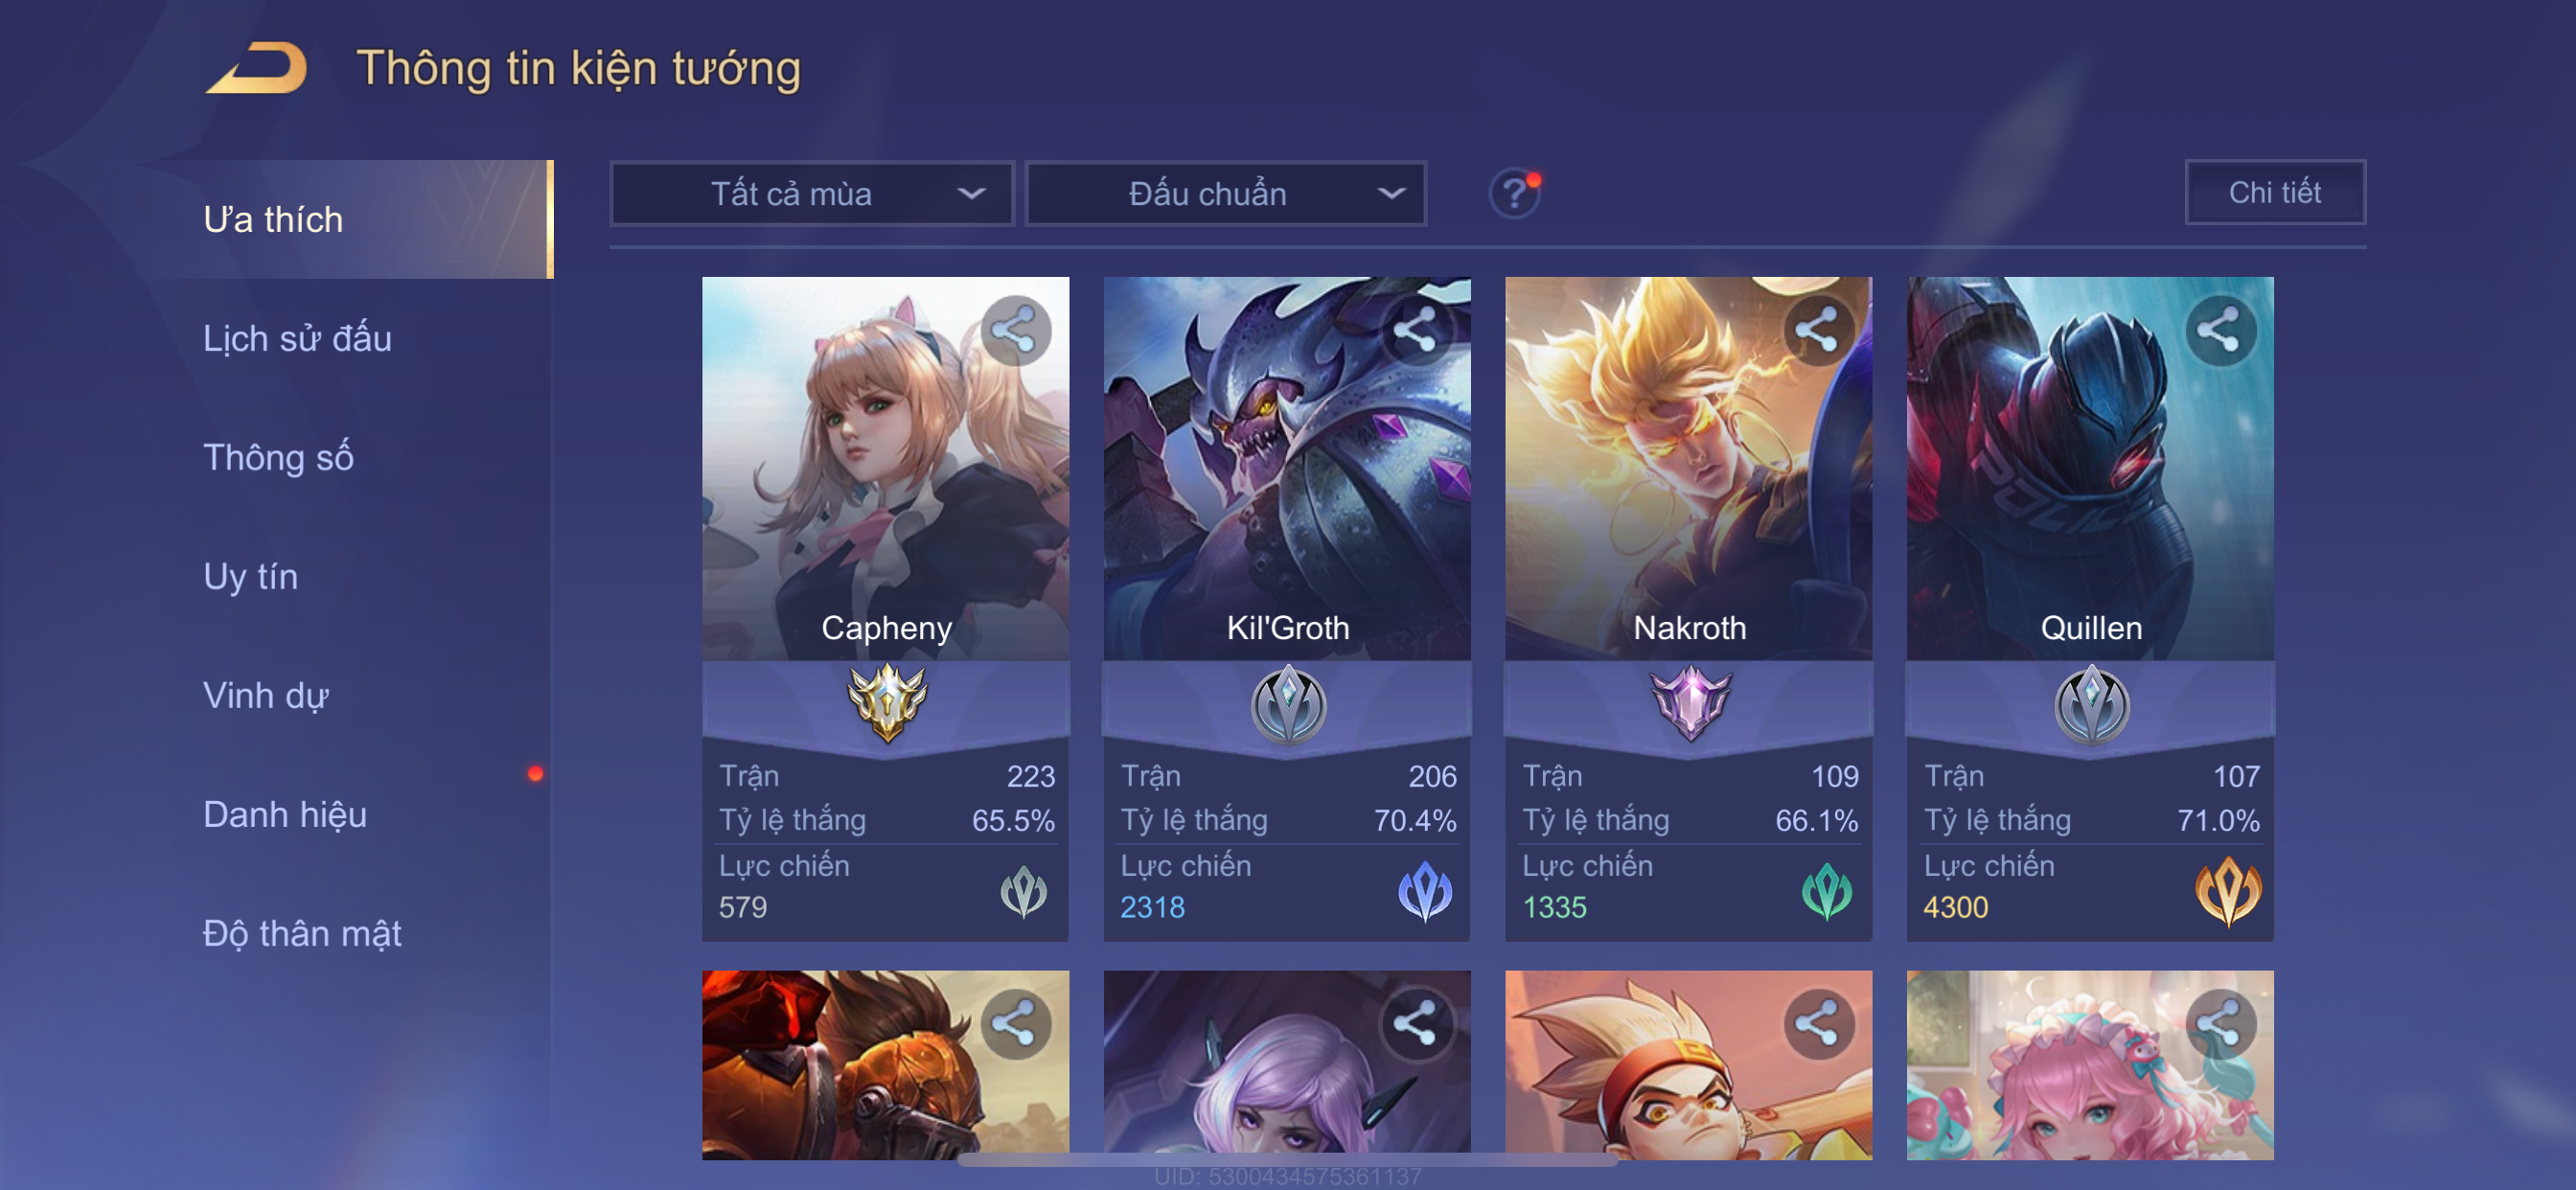
Task: Open the Thông số tab
Action: [x=278, y=457]
